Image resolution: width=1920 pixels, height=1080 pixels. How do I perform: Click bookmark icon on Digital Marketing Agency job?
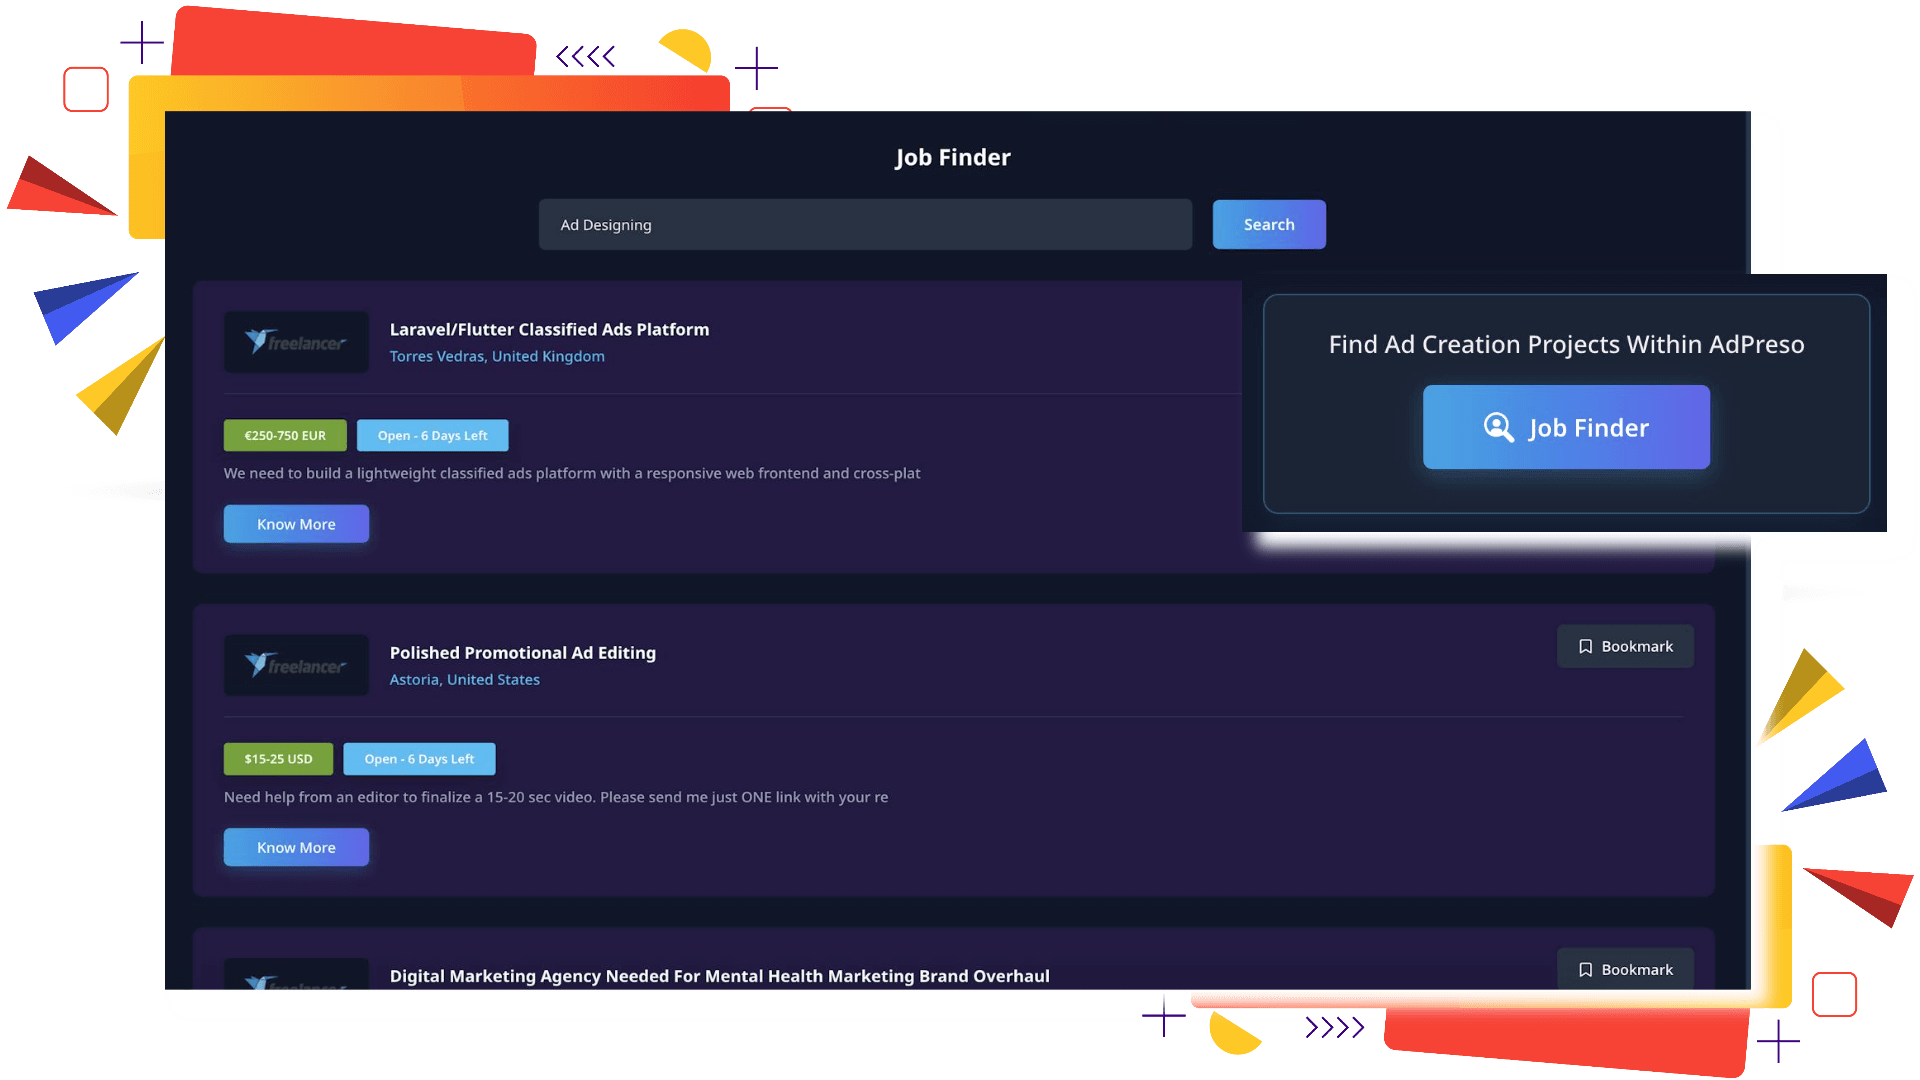[1586, 970]
